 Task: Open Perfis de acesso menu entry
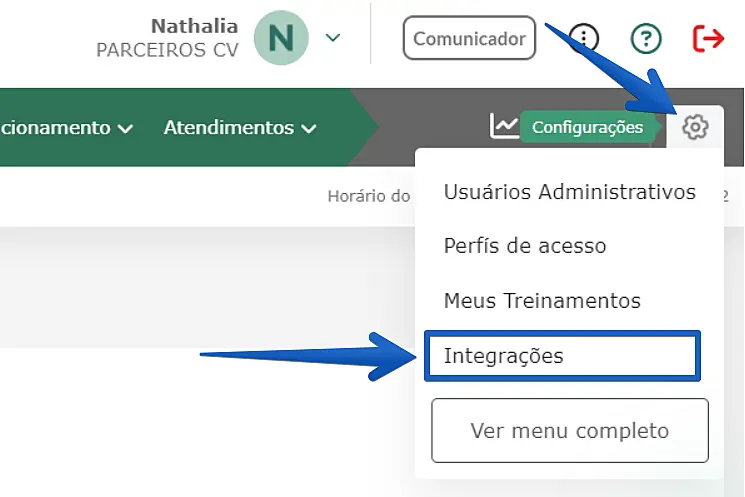[525, 246]
